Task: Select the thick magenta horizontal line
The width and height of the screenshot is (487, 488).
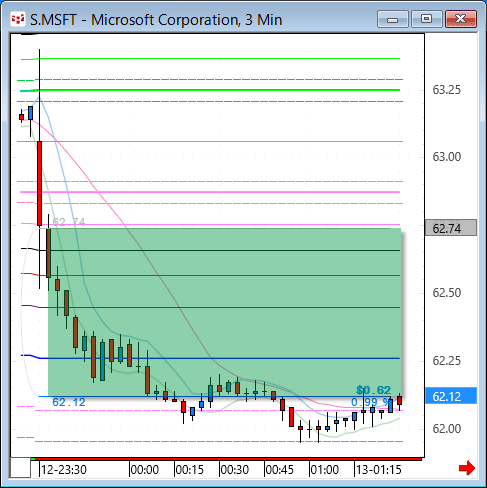Action: (210, 192)
